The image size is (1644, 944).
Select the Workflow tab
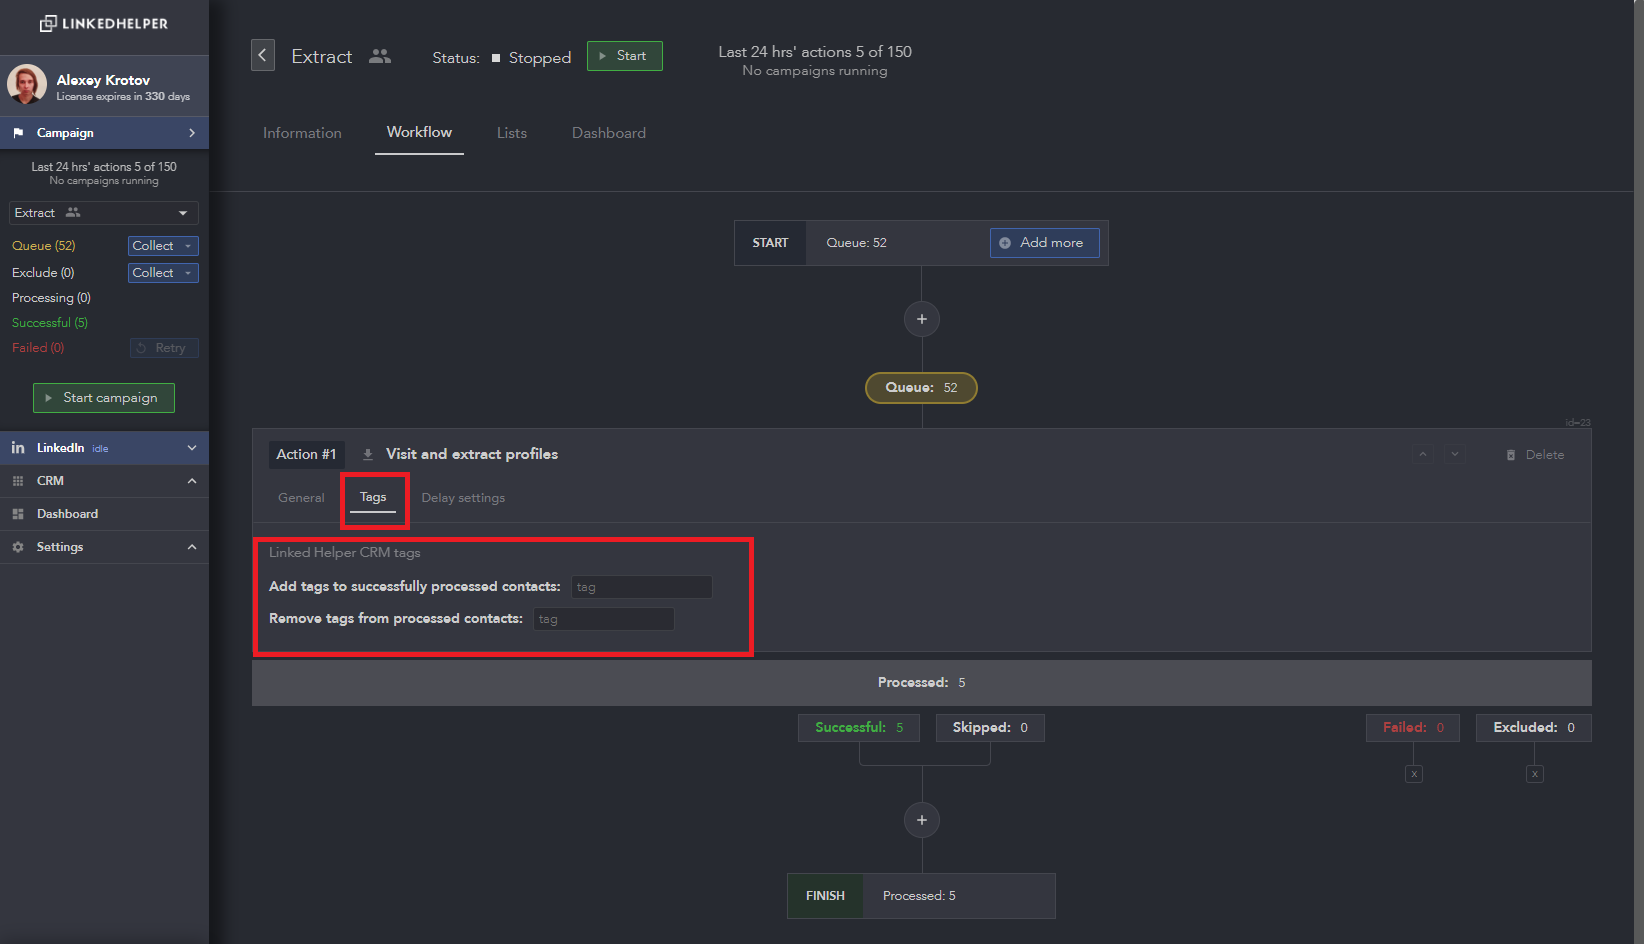click(x=419, y=132)
